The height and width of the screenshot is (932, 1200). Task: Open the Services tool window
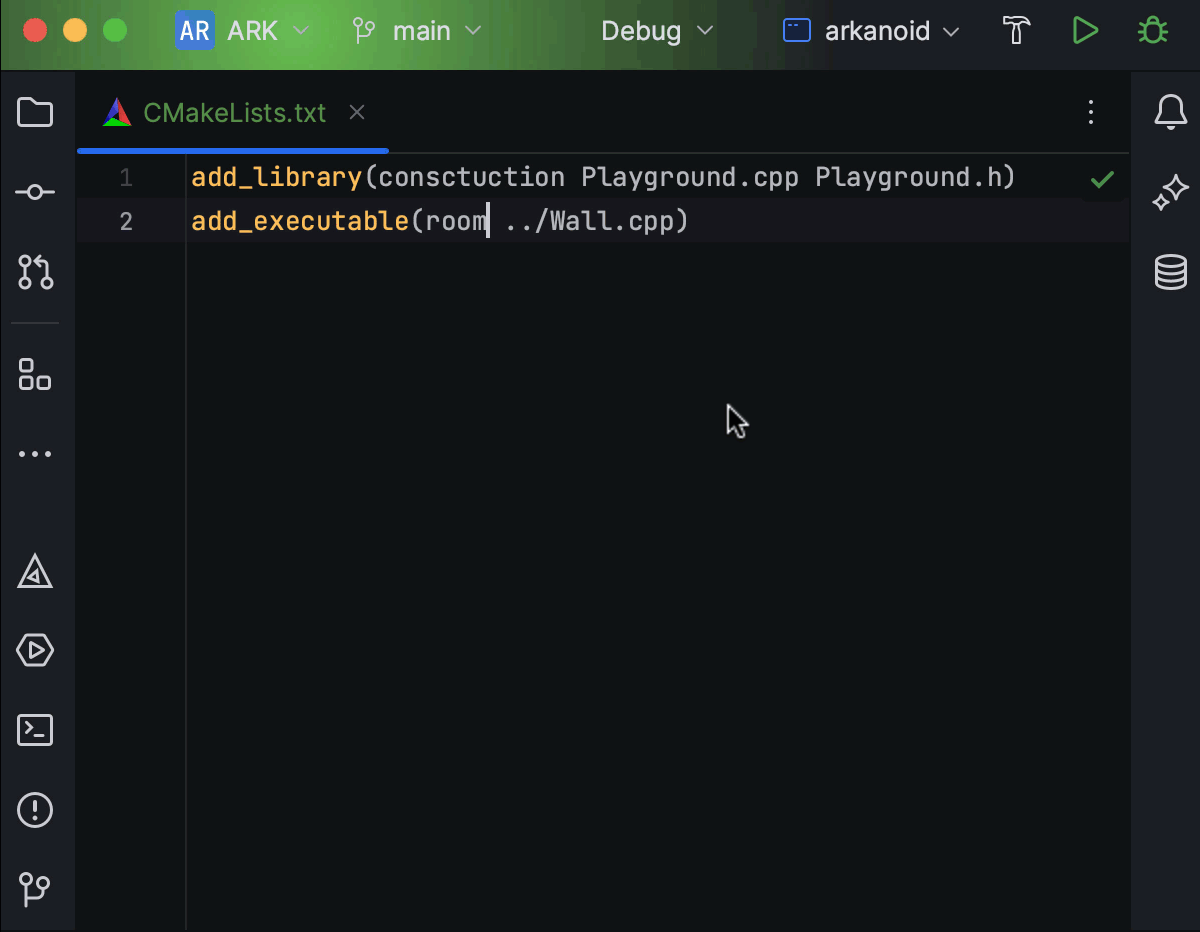35,650
